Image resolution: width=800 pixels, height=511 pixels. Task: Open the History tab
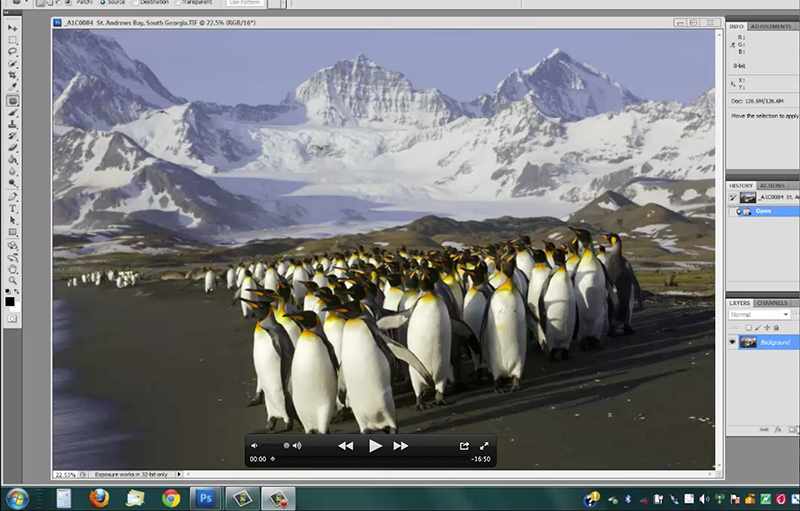coord(741,185)
